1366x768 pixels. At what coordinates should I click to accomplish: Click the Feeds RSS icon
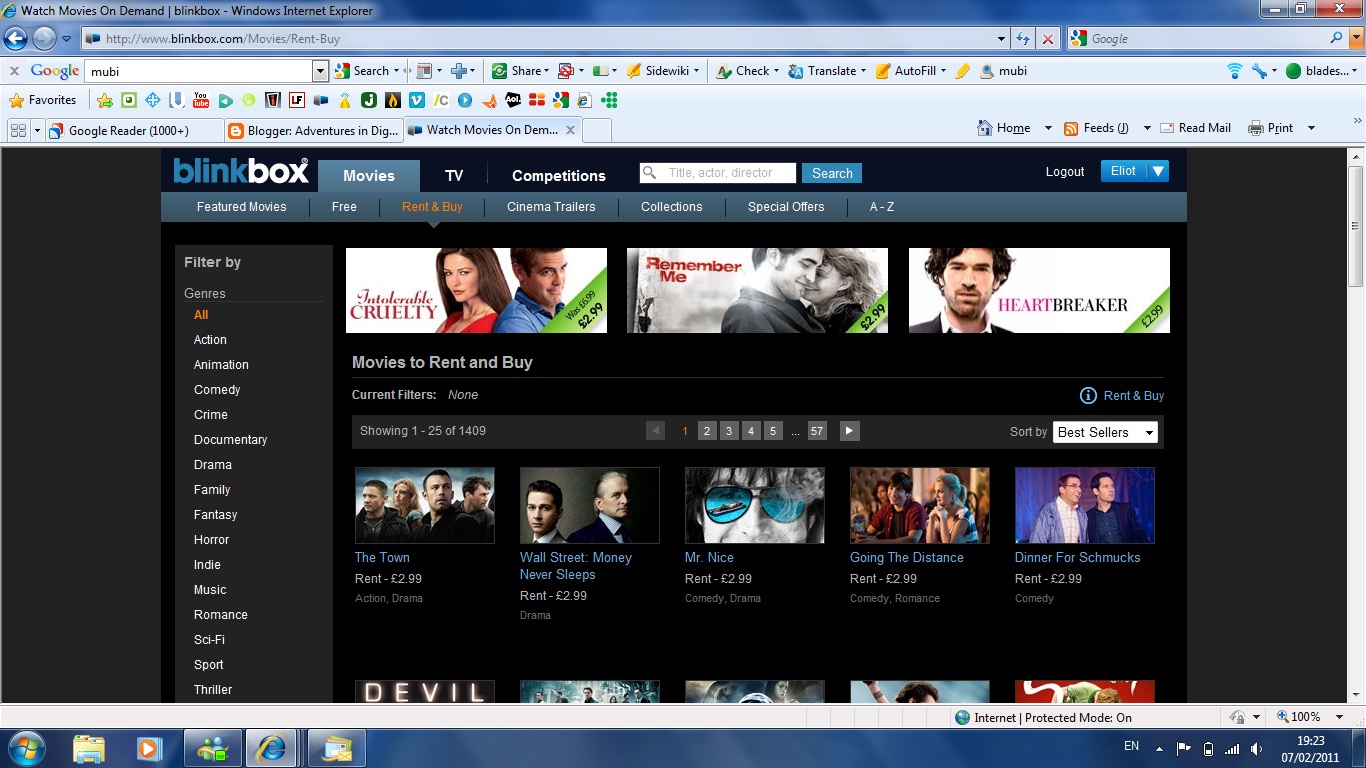(x=1071, y=128)
